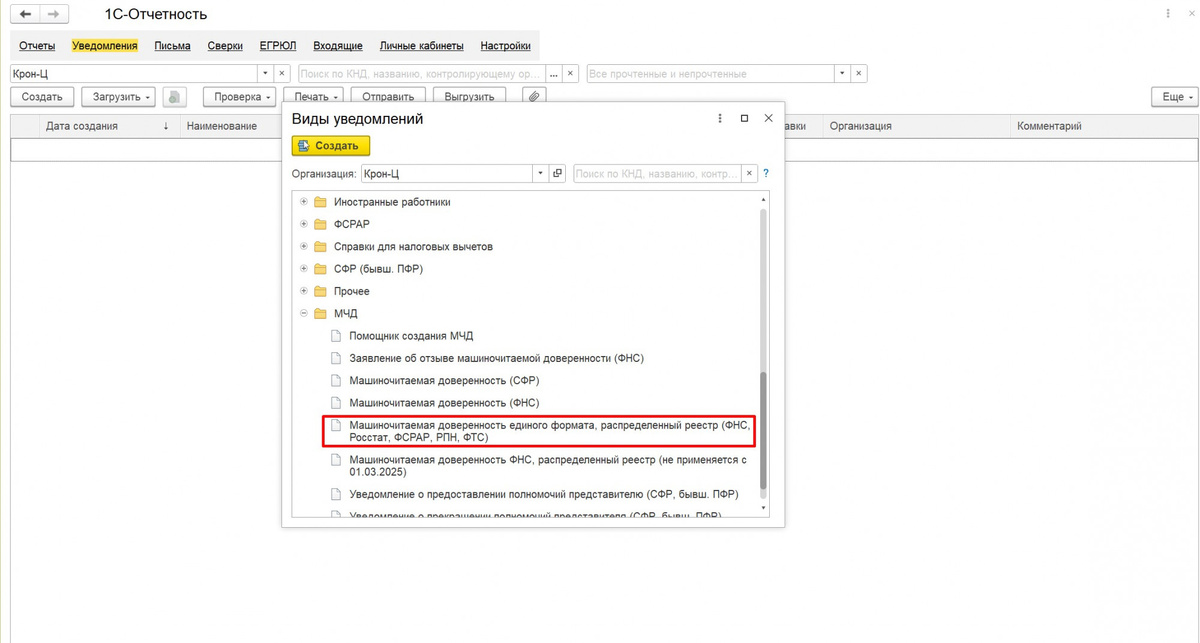1200x643 pixels.
Task: Click the МЧД folder icon
Action: coord(320,314)
